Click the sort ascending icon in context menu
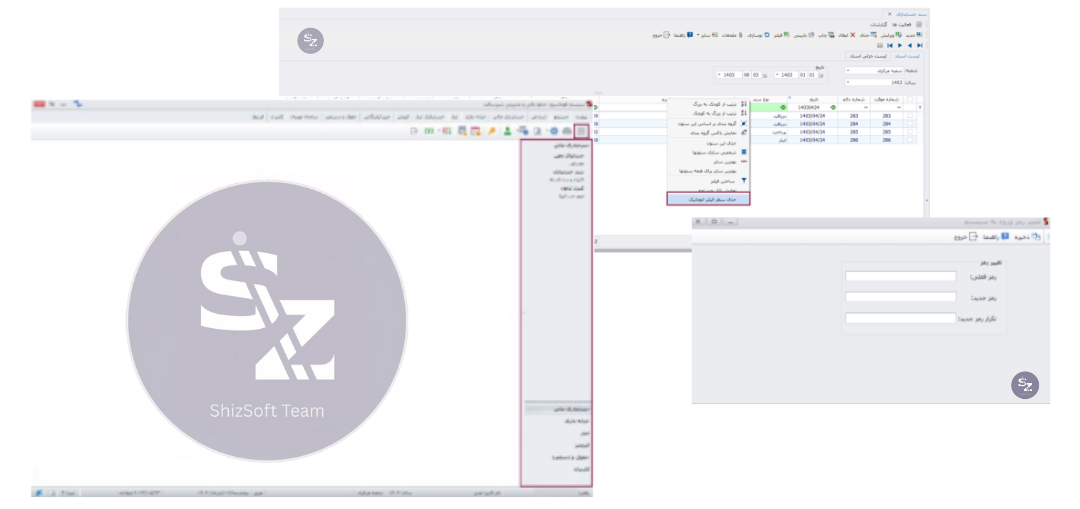The image size is (1080, 509). click(744, 104)
